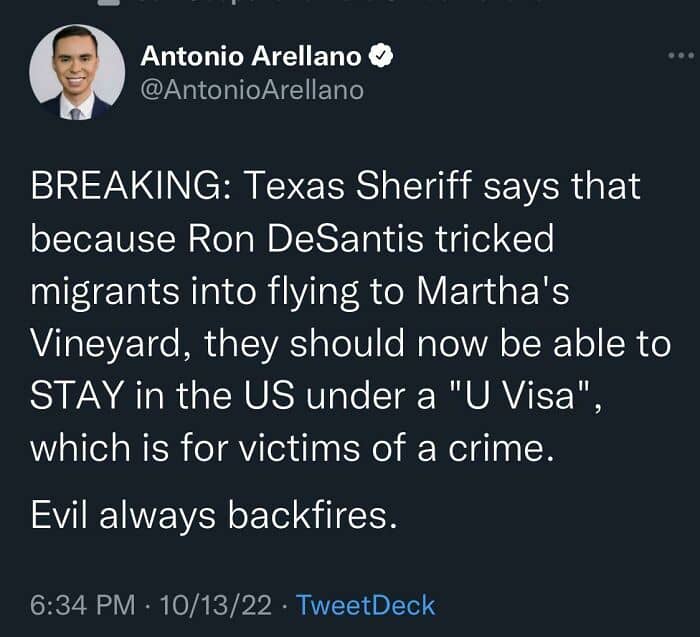Click the display name Antonio Arellano
This screenshot has width=700, height=637.
pos(251,58)
